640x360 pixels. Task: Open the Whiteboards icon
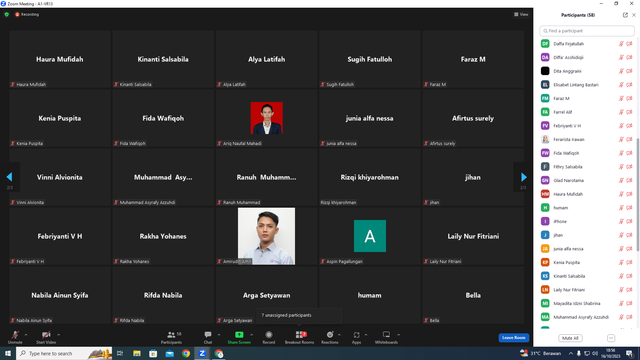(x=386, y=335)
